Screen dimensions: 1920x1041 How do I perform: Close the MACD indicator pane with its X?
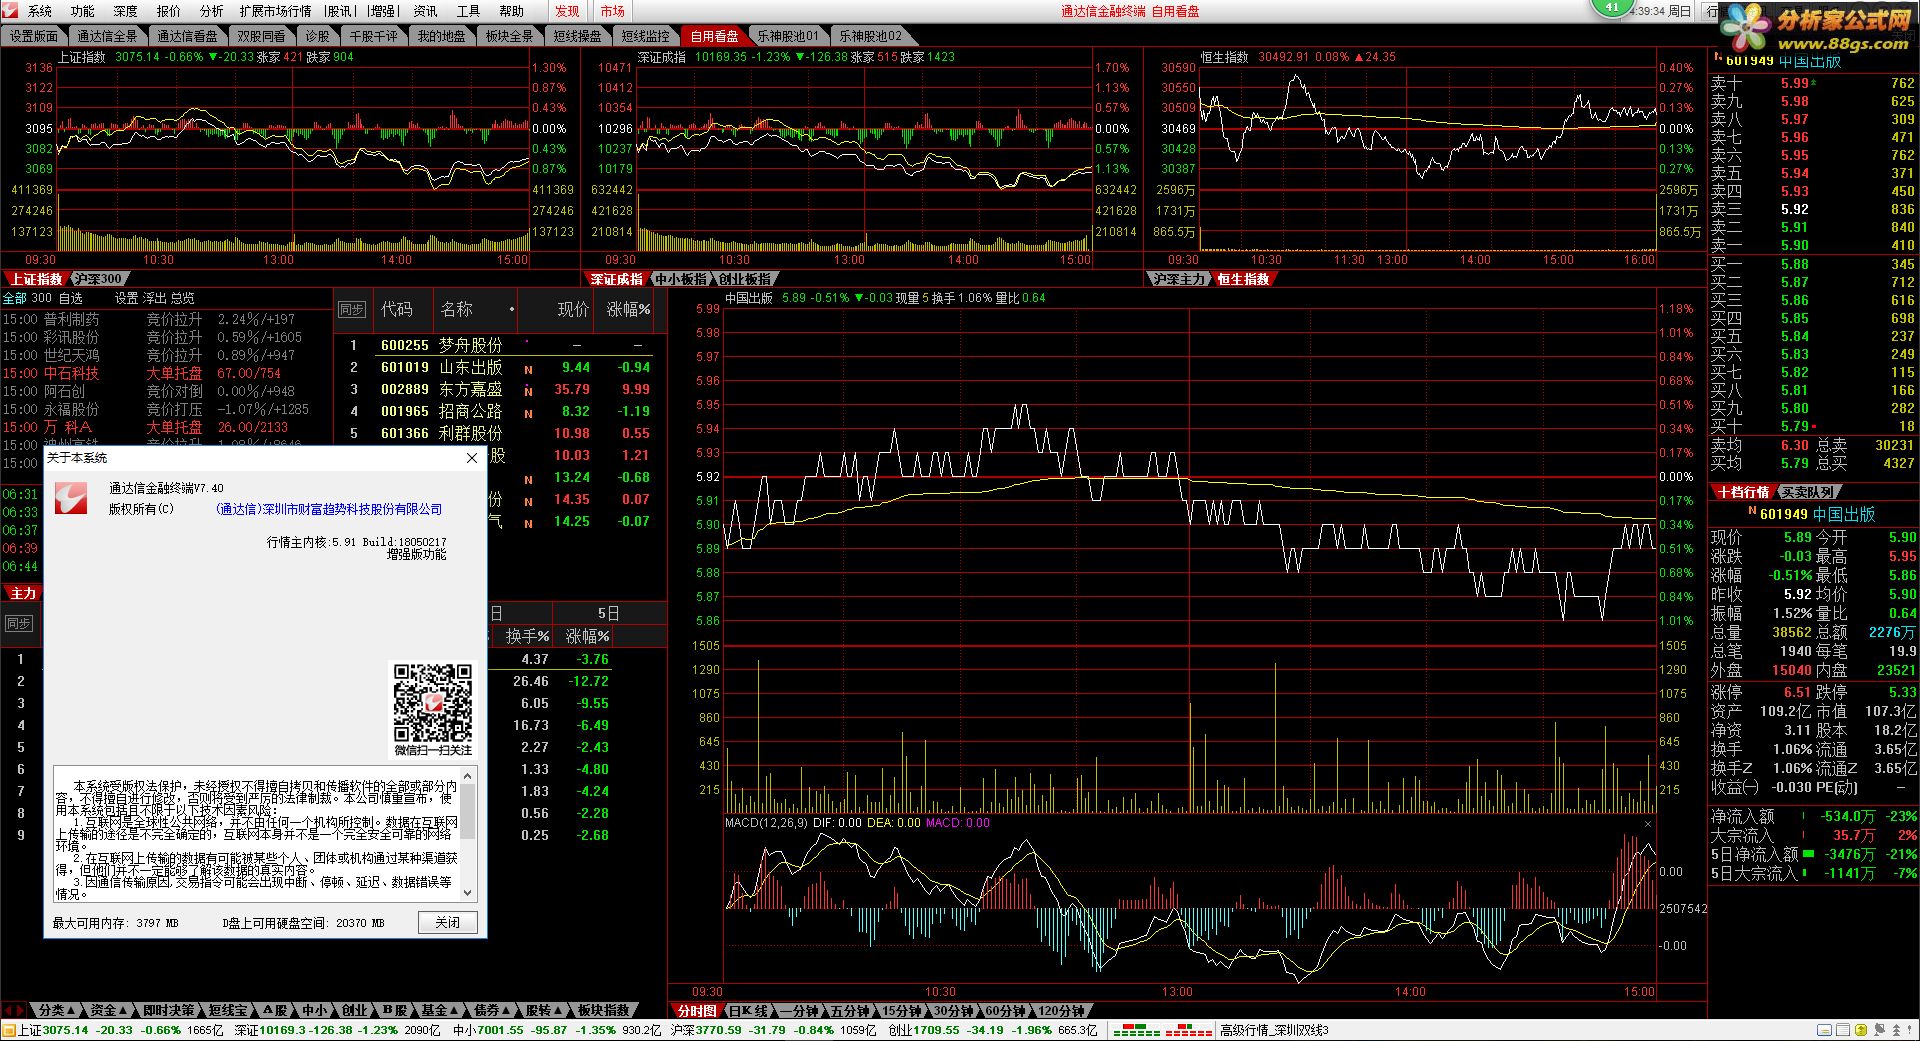point(1648,823)
